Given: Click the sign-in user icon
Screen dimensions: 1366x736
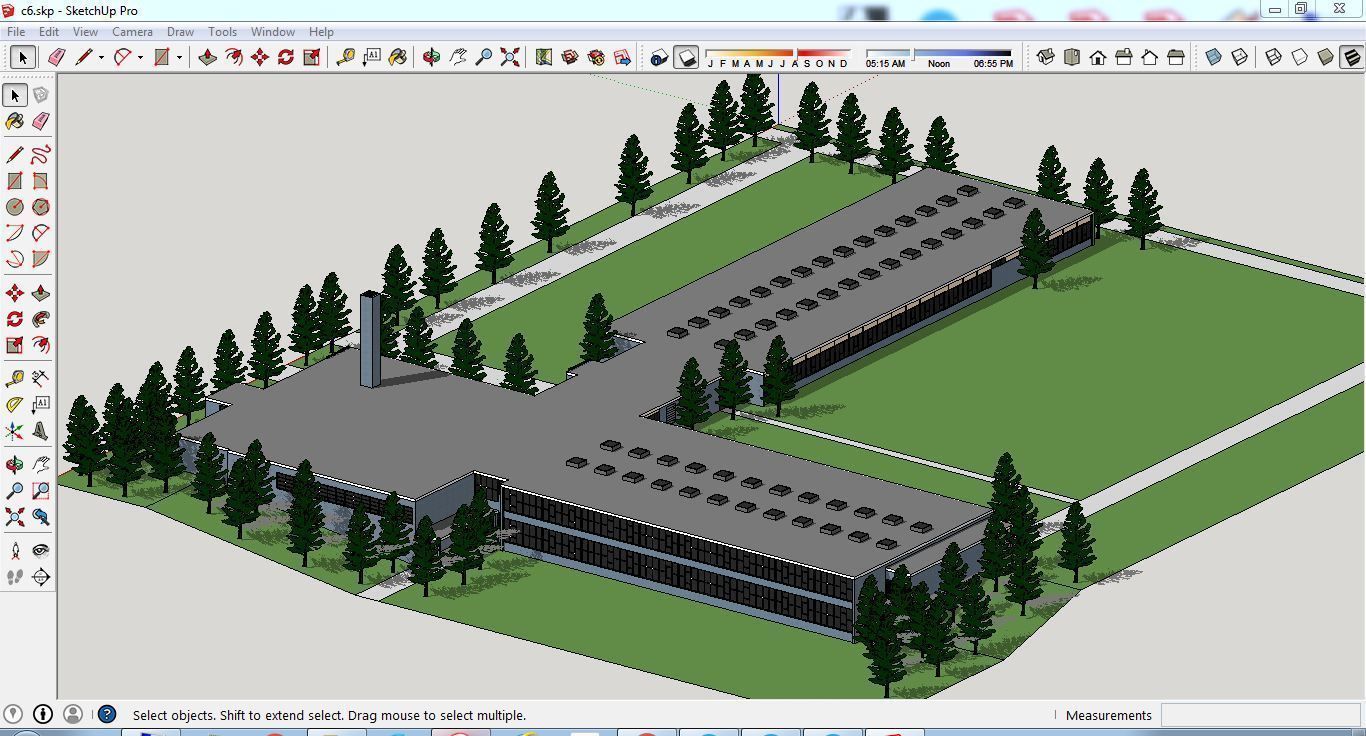Looking at the screenshot, I should tap(73, 714).
